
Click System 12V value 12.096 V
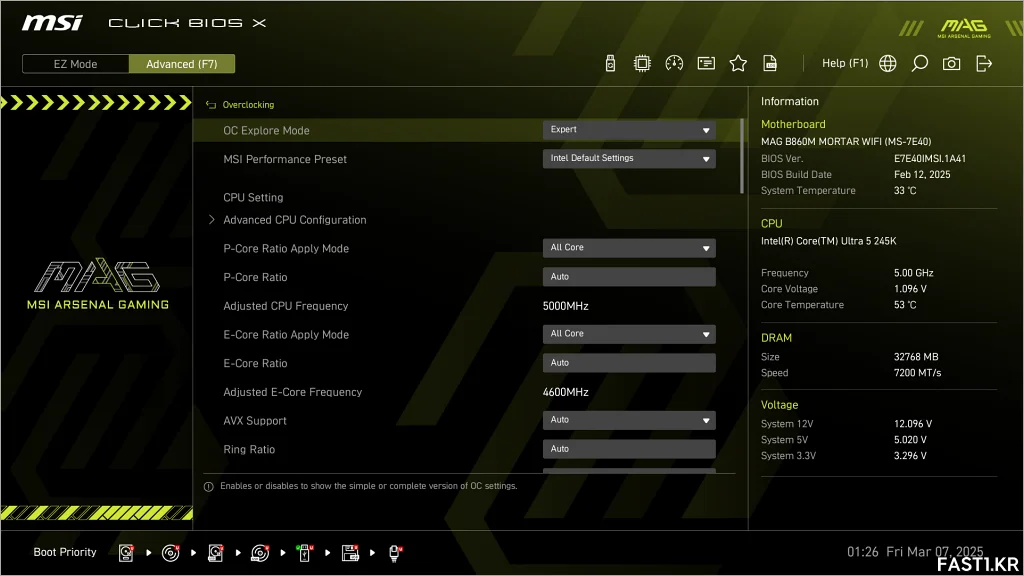coord(913,424)
